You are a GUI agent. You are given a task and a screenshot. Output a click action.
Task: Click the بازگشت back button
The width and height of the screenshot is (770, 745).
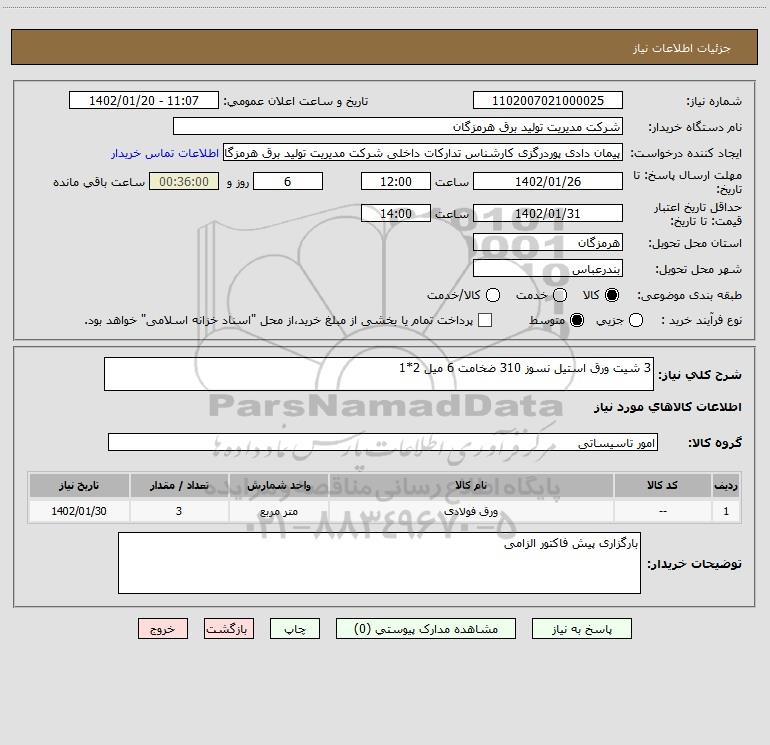pyautogui.click(x=229, y=629)
